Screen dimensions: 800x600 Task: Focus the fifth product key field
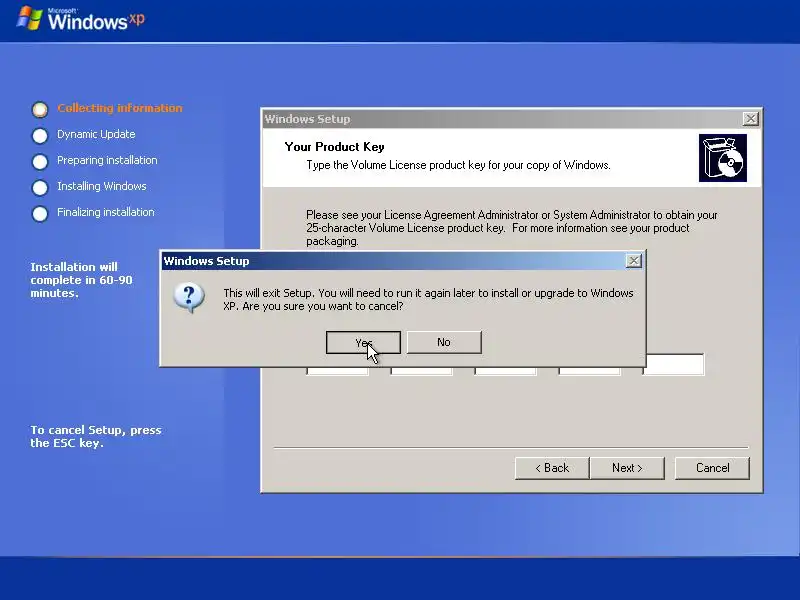(675, 364)
